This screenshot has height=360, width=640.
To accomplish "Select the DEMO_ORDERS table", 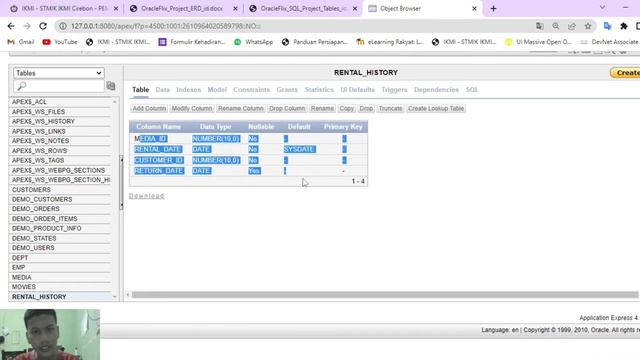I will 36,209.
